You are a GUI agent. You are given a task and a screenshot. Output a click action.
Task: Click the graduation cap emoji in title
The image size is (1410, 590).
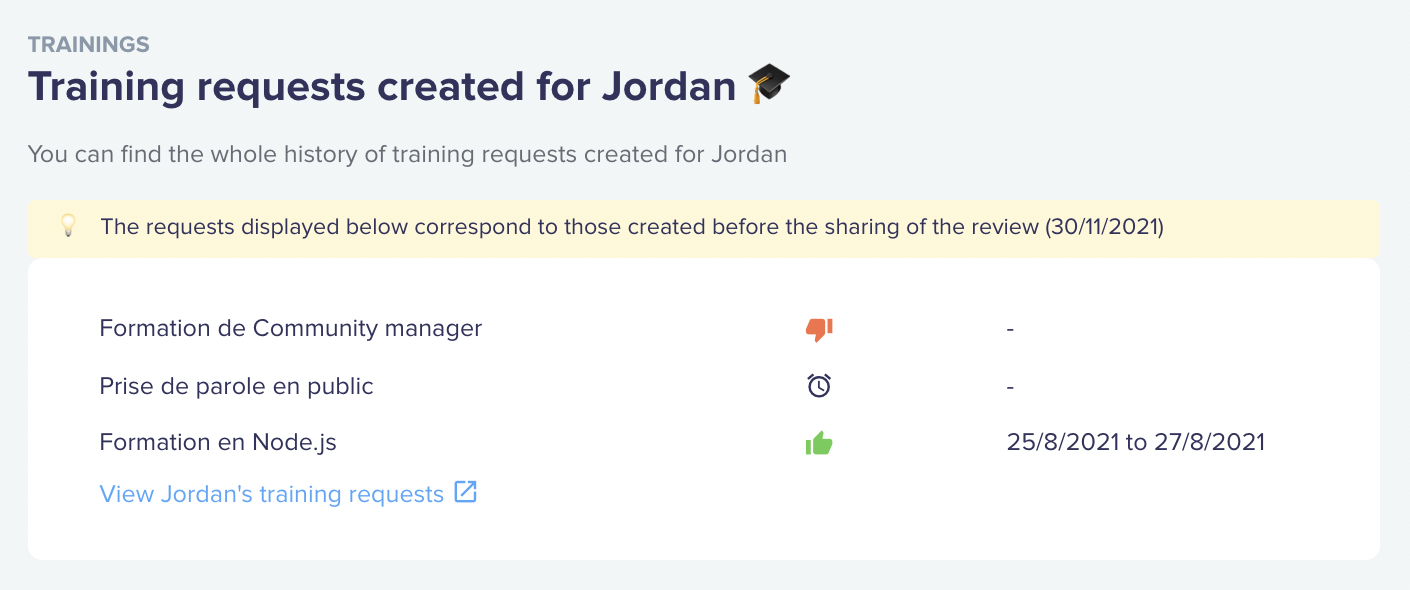(770, 84)
